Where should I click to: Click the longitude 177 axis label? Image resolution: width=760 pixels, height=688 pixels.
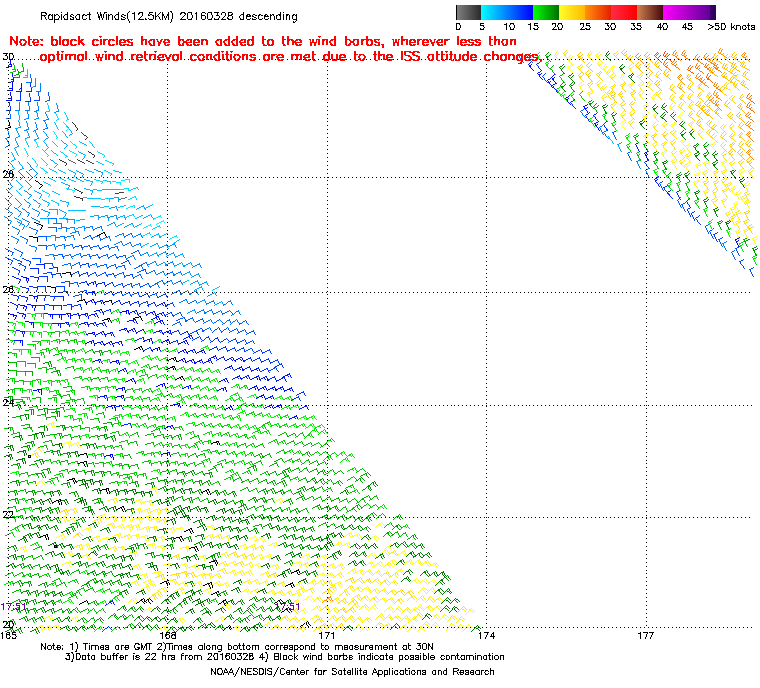[x=646, y=635]
